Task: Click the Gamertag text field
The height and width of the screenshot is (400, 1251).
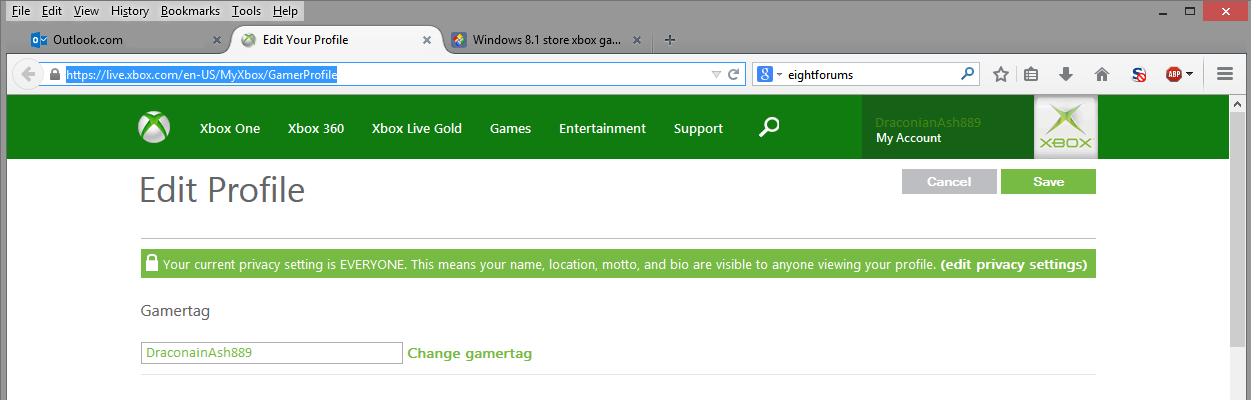Action: (272, 353)
